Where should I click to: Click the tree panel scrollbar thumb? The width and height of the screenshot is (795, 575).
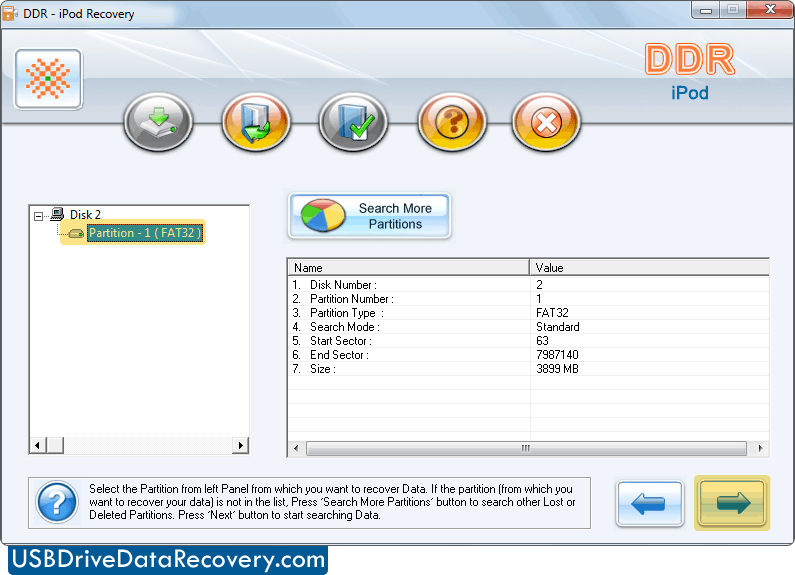click(55, 445)
